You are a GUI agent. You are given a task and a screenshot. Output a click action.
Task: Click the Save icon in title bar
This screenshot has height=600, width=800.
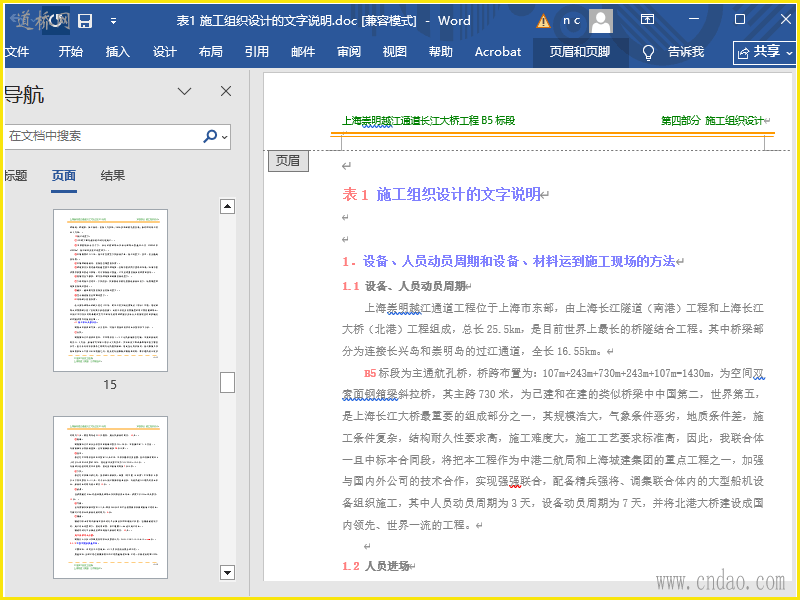[x=85, y=21]
